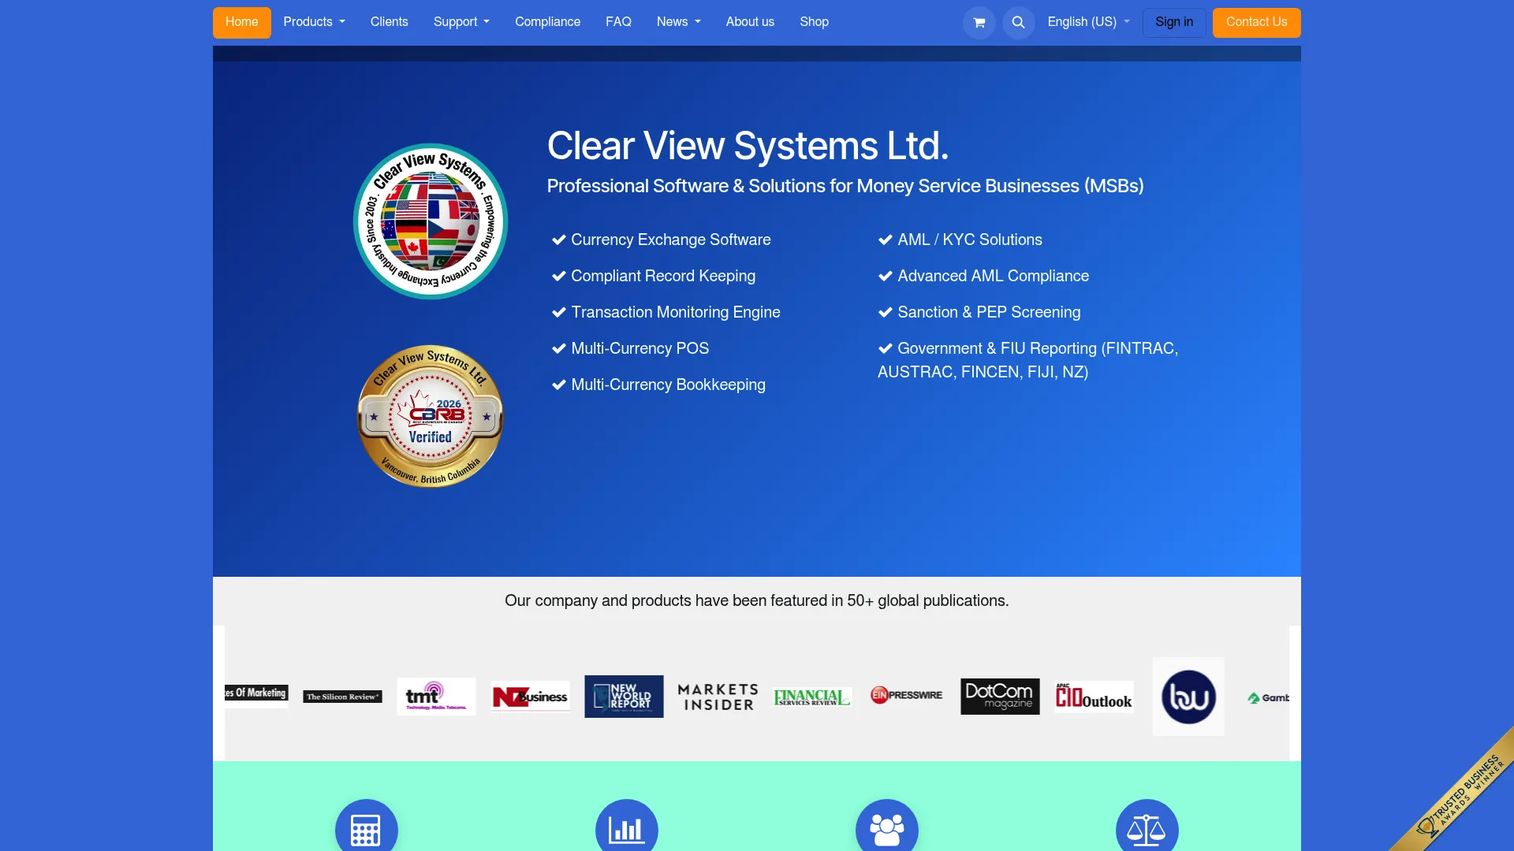The image size is (1514, 851).
Task: Click the balance scale circle icon
Action: coord(1146,826)
